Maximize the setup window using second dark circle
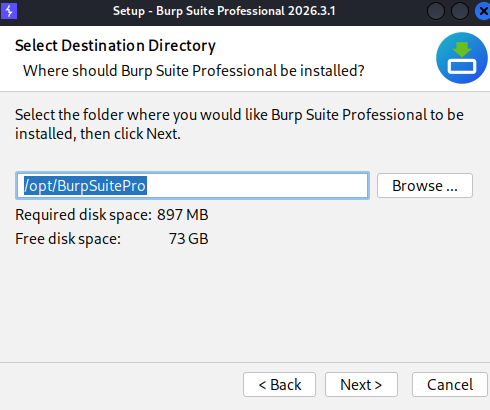Screen dimensions: 490x410 460,11
